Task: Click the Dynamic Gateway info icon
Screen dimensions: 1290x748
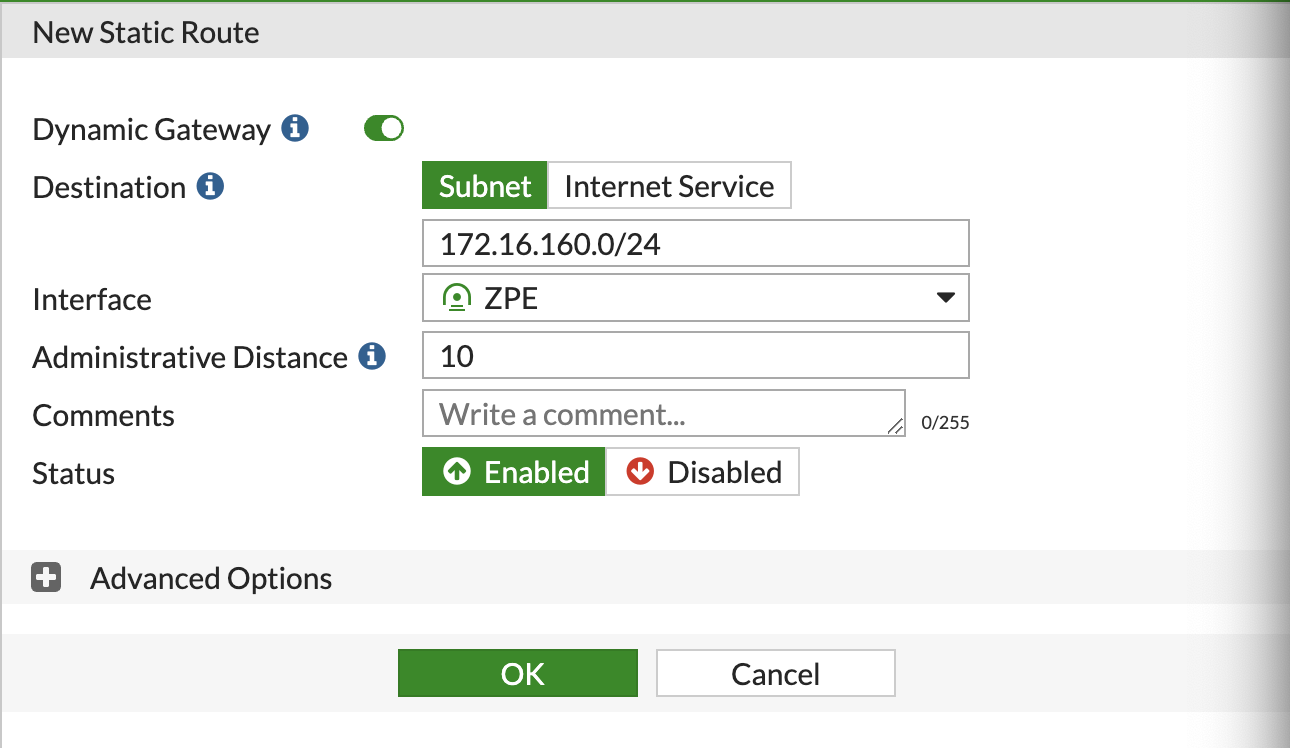Action: [296, 128]
